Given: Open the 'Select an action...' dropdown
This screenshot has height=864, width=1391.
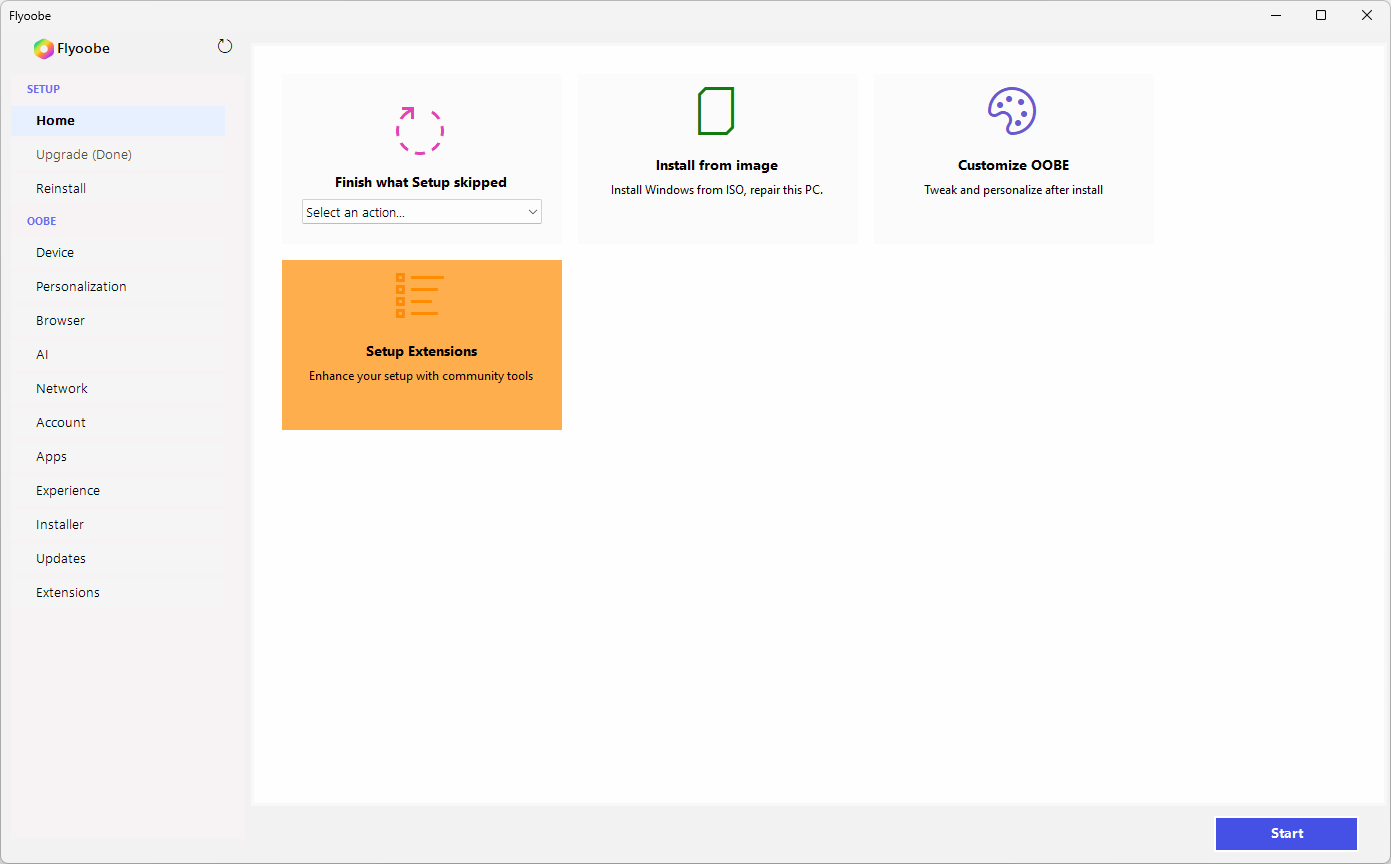Looking at the screenshot, I should (421, 212).
